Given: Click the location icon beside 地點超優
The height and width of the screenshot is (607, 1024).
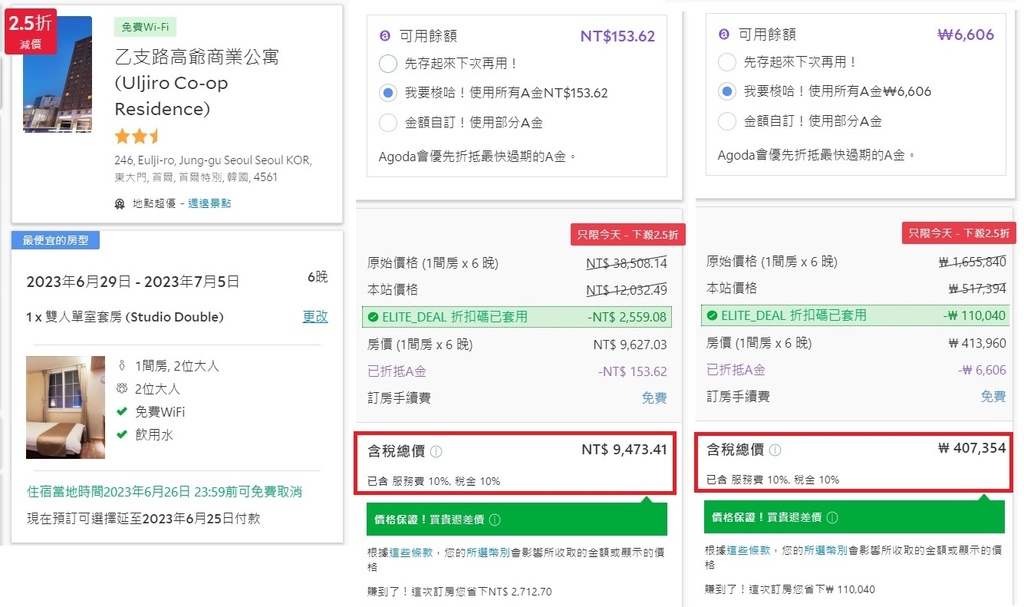Looking at the screenshot, I should click(x=121, y=203).
